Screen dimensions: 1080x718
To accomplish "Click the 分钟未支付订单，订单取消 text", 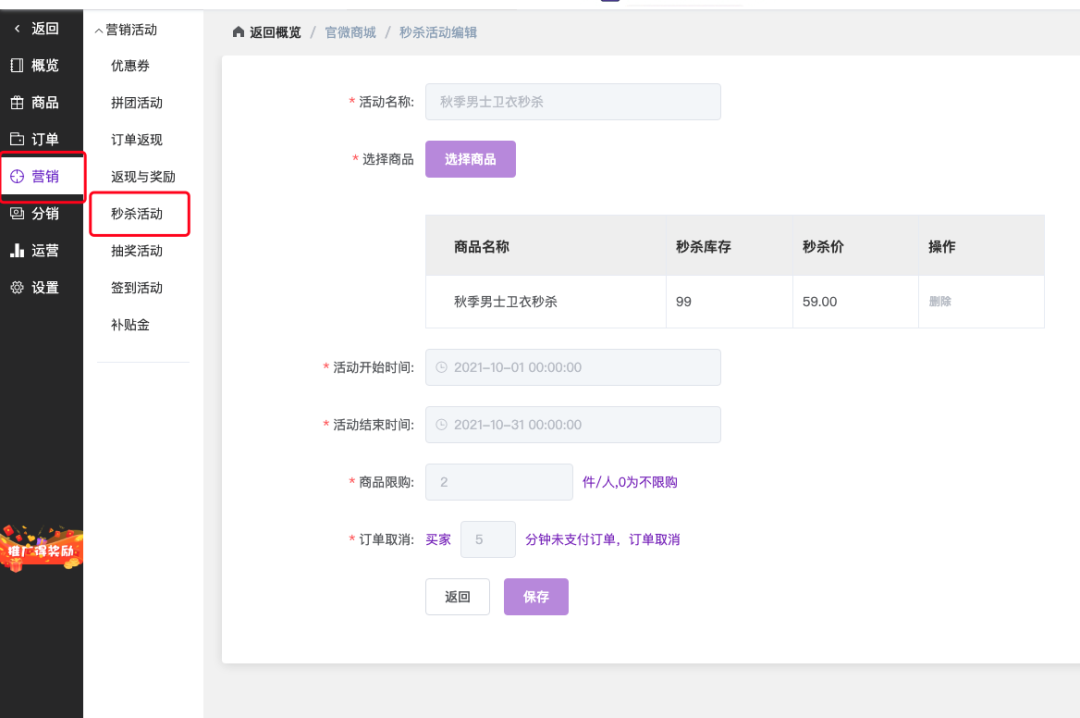I will [603, 540].
